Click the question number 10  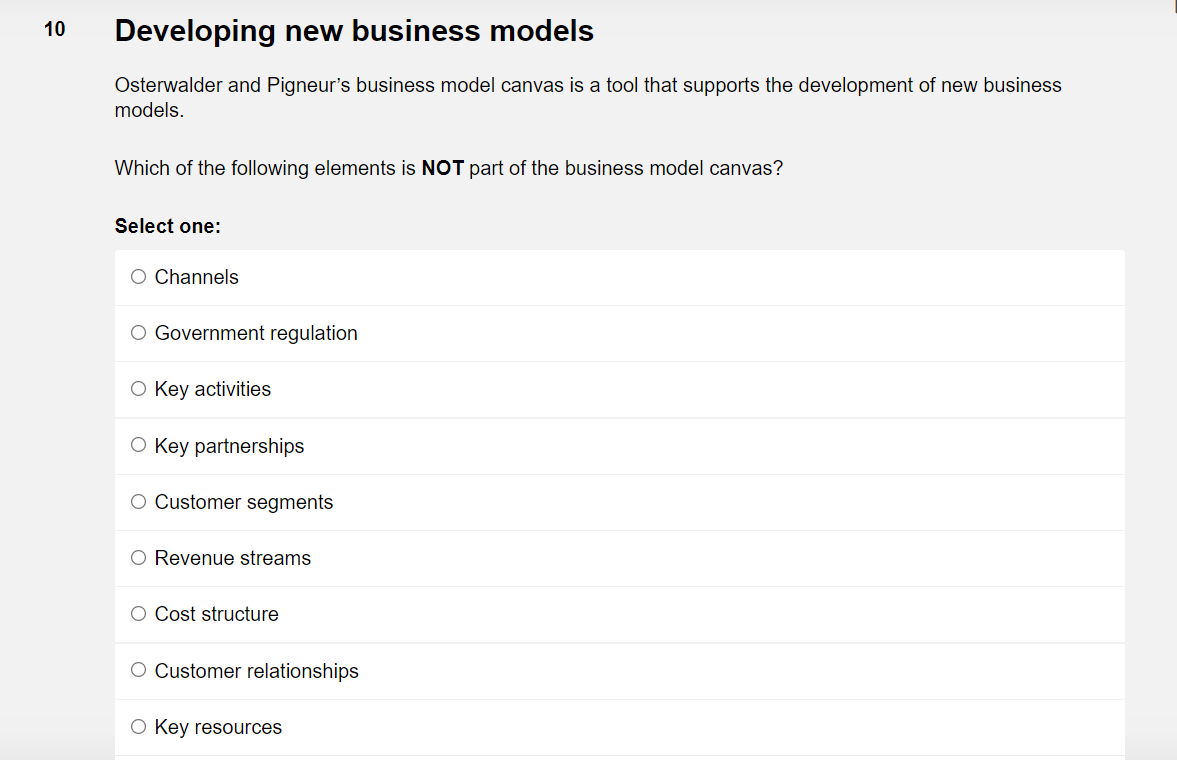click(54, 29)
